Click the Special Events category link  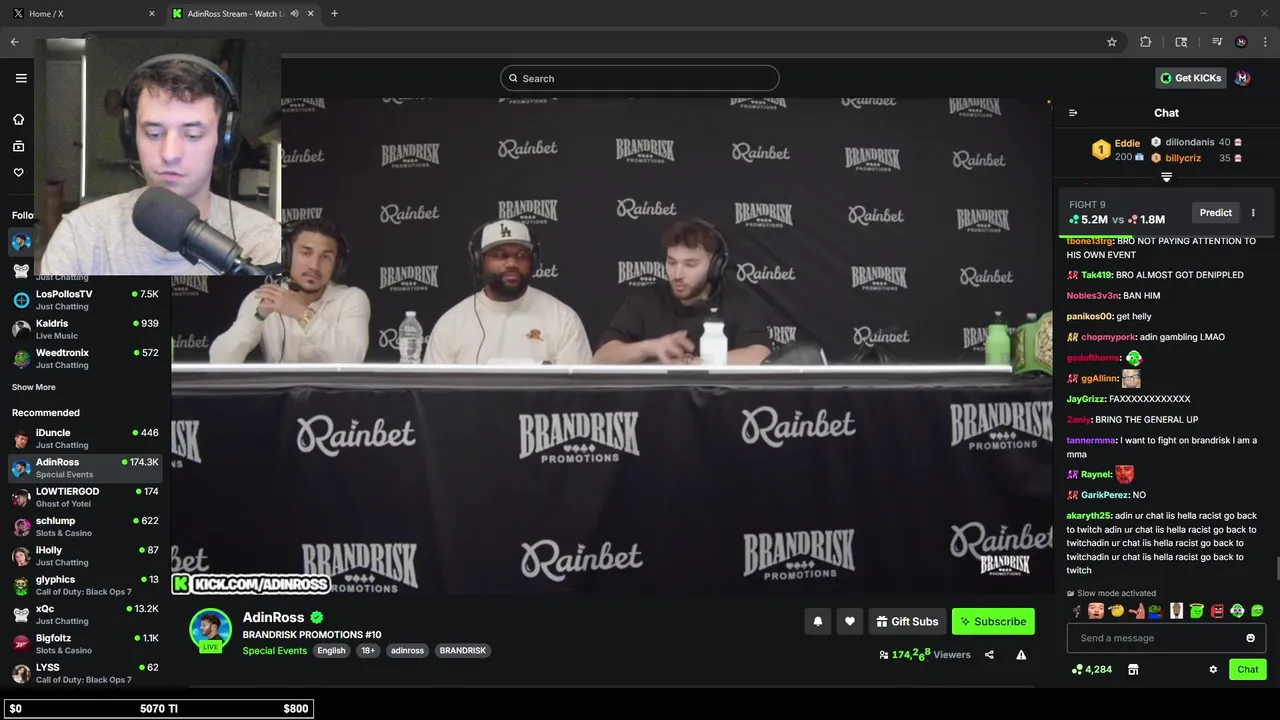pyautogui.click(x=274, y=650)
